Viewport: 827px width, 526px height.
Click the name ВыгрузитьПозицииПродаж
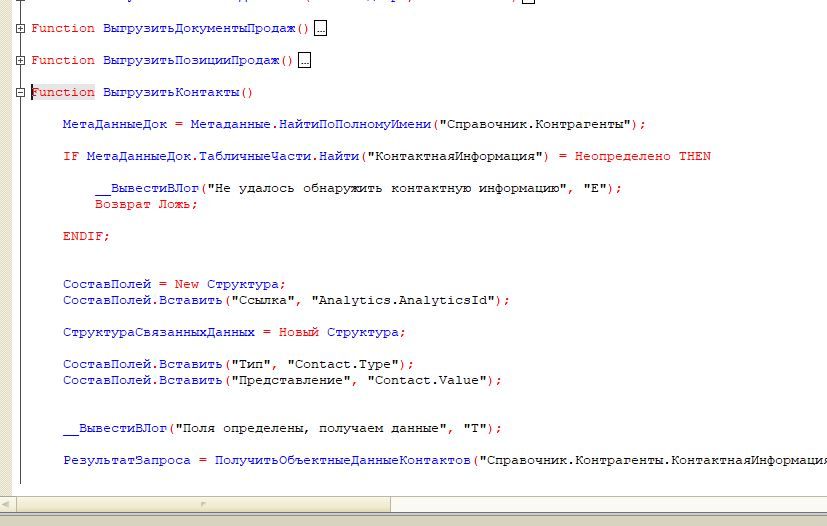click(191, 60)
